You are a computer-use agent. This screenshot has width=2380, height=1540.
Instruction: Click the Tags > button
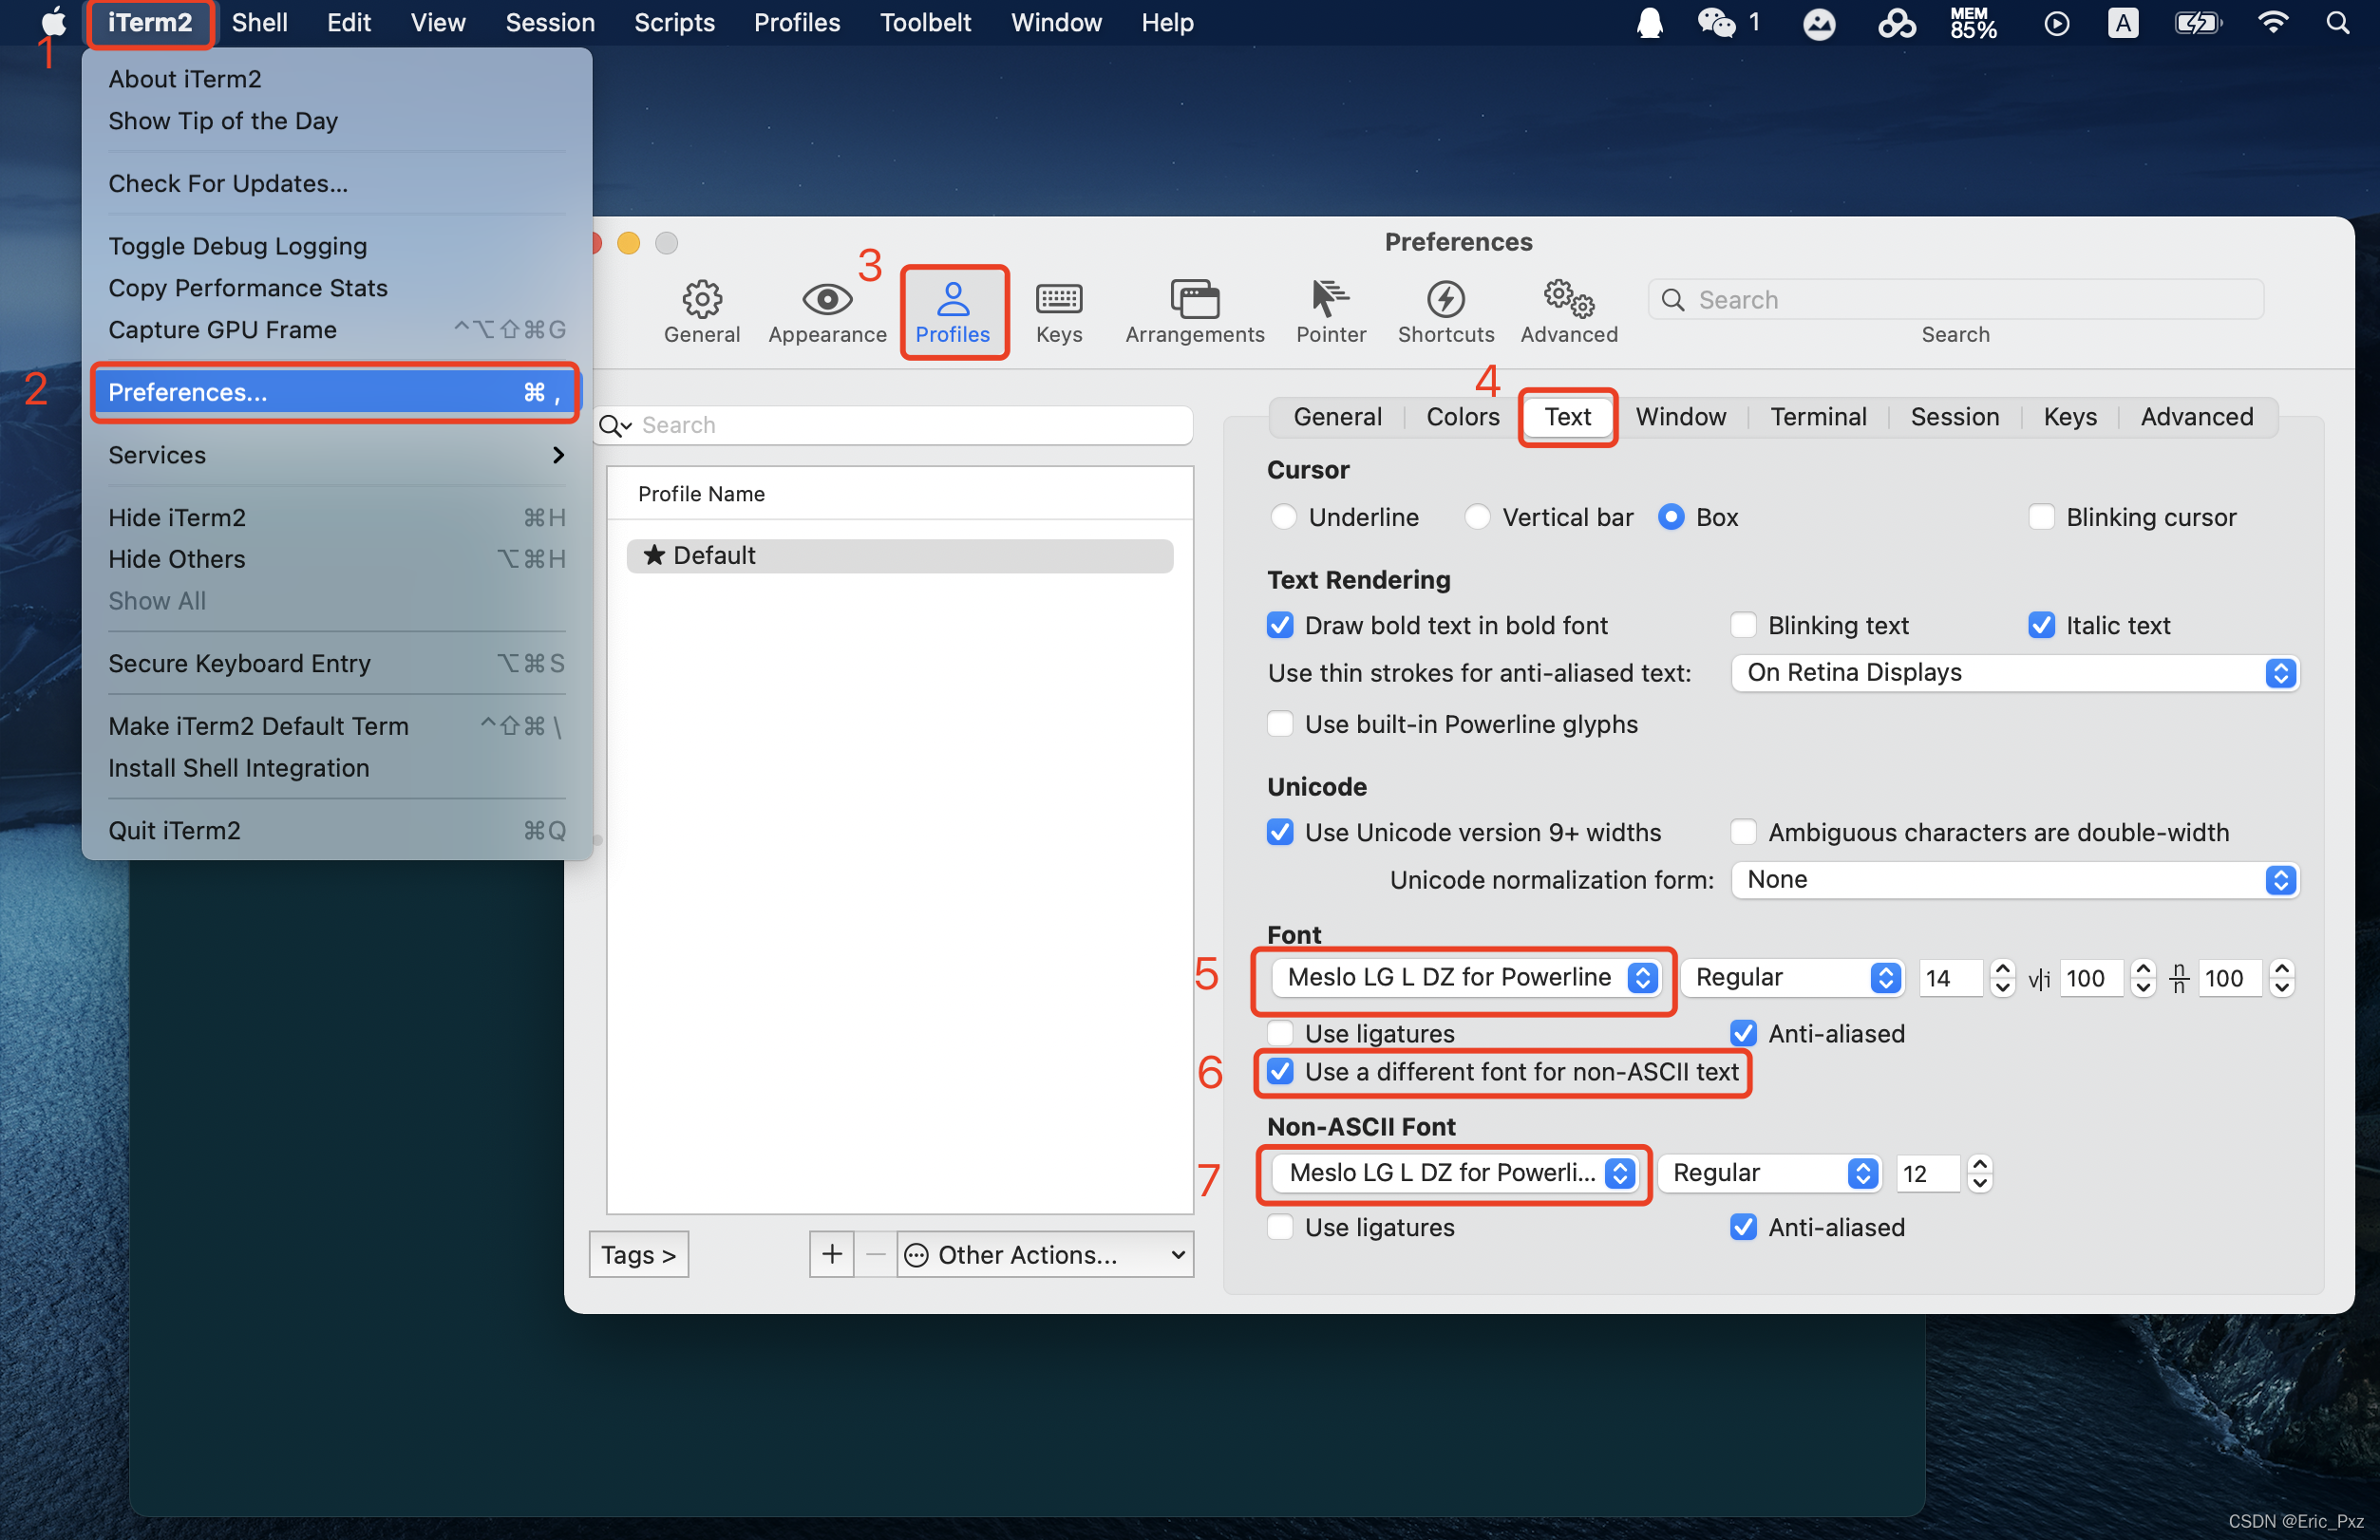tap(638, 1254)
